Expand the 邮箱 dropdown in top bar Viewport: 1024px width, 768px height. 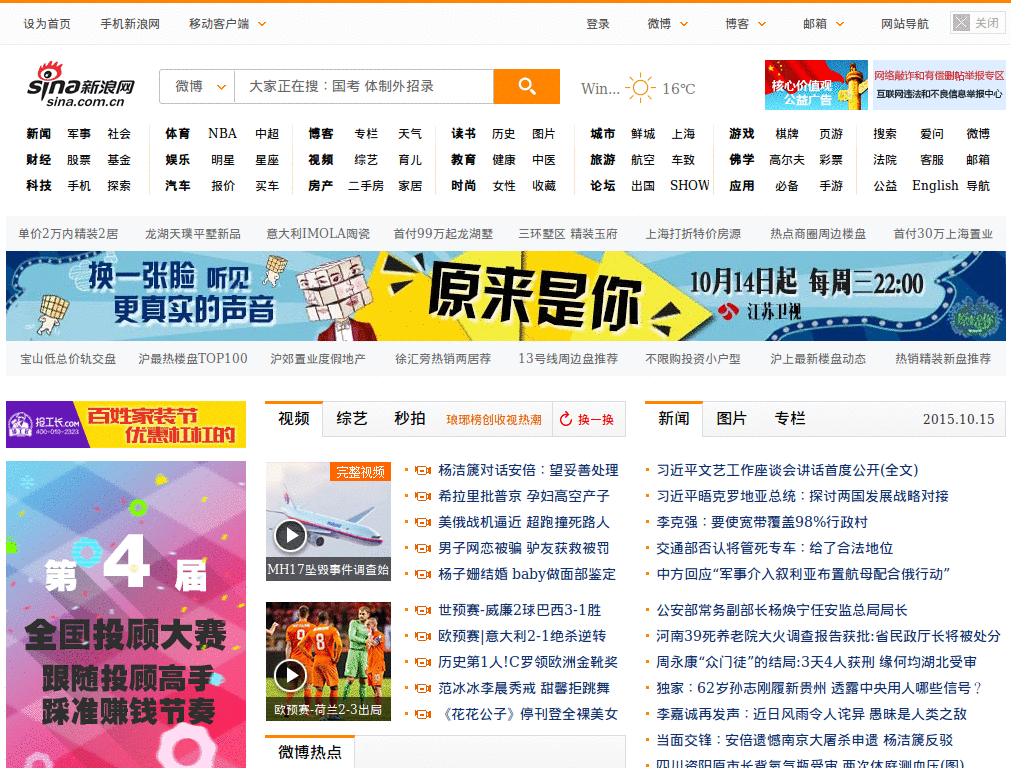(x=840, y=24)
